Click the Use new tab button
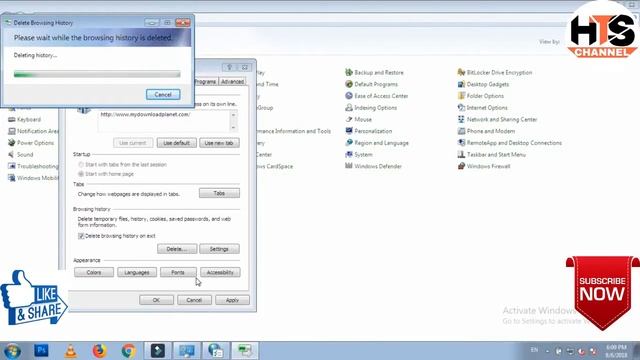 point(219,143)
